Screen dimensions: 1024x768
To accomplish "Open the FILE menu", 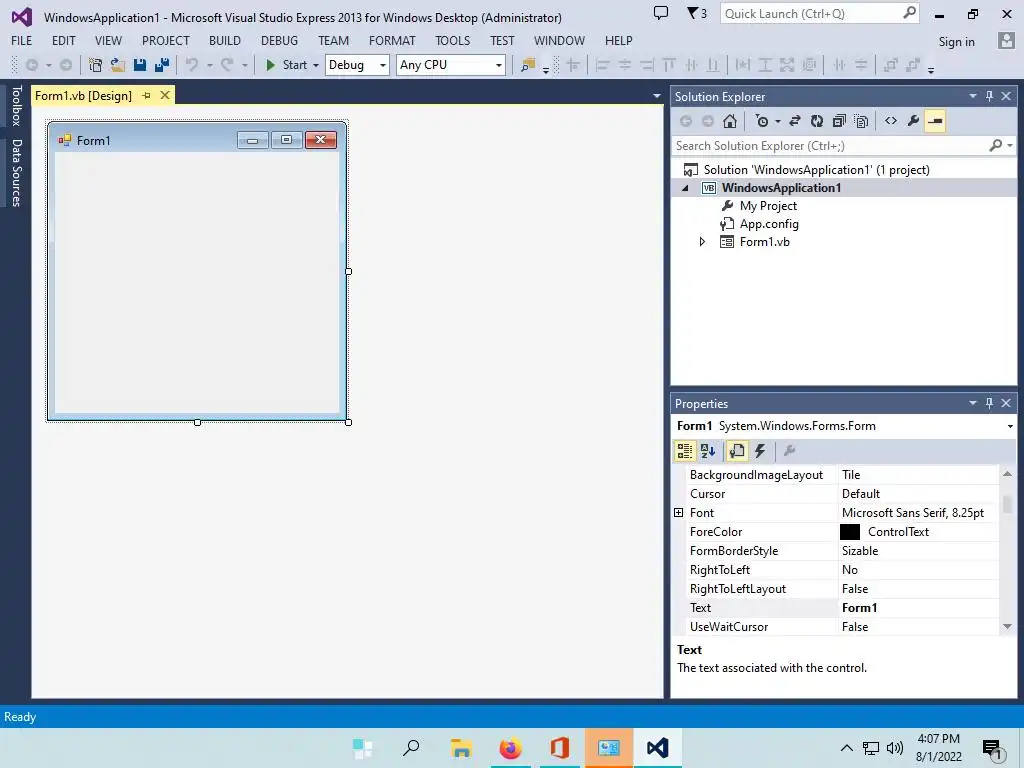I will tap(22, 40).
